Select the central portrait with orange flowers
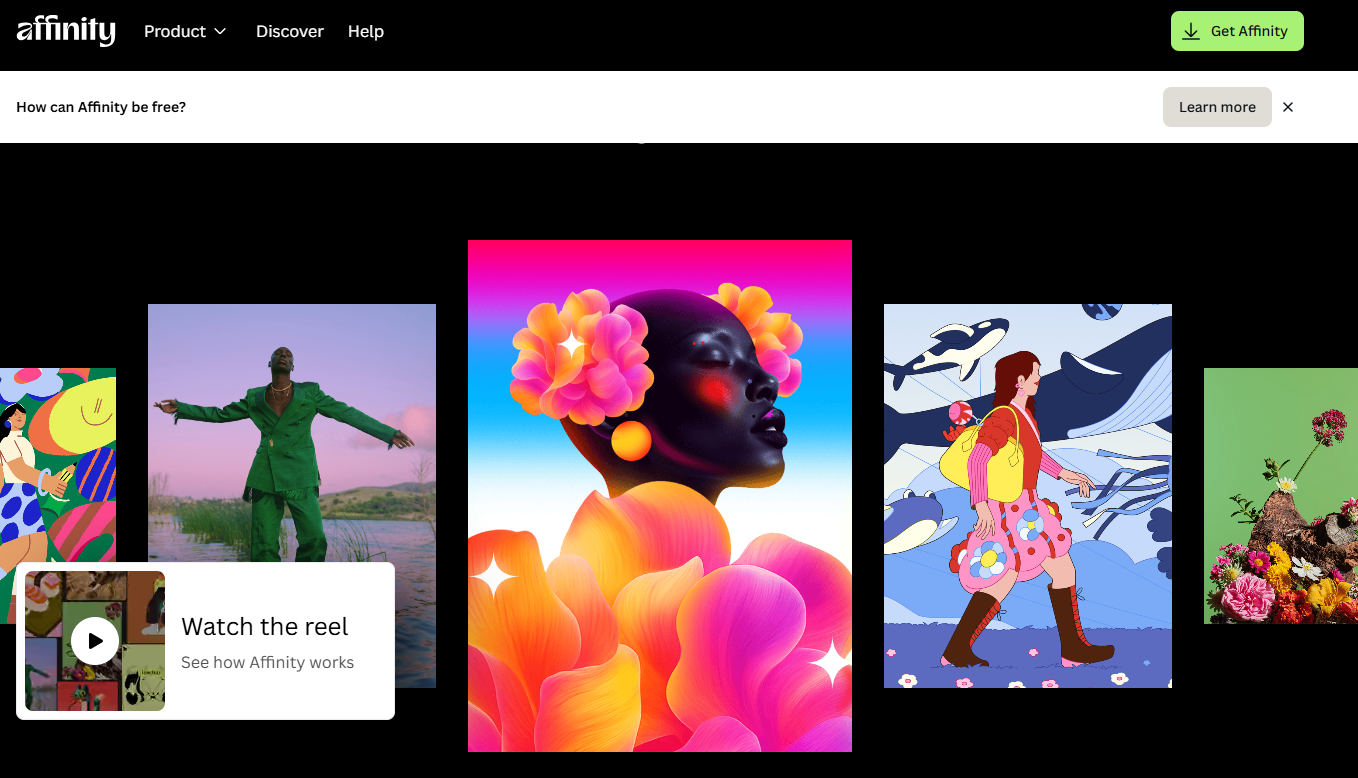The image size is (1358, 778). [660, 495]
